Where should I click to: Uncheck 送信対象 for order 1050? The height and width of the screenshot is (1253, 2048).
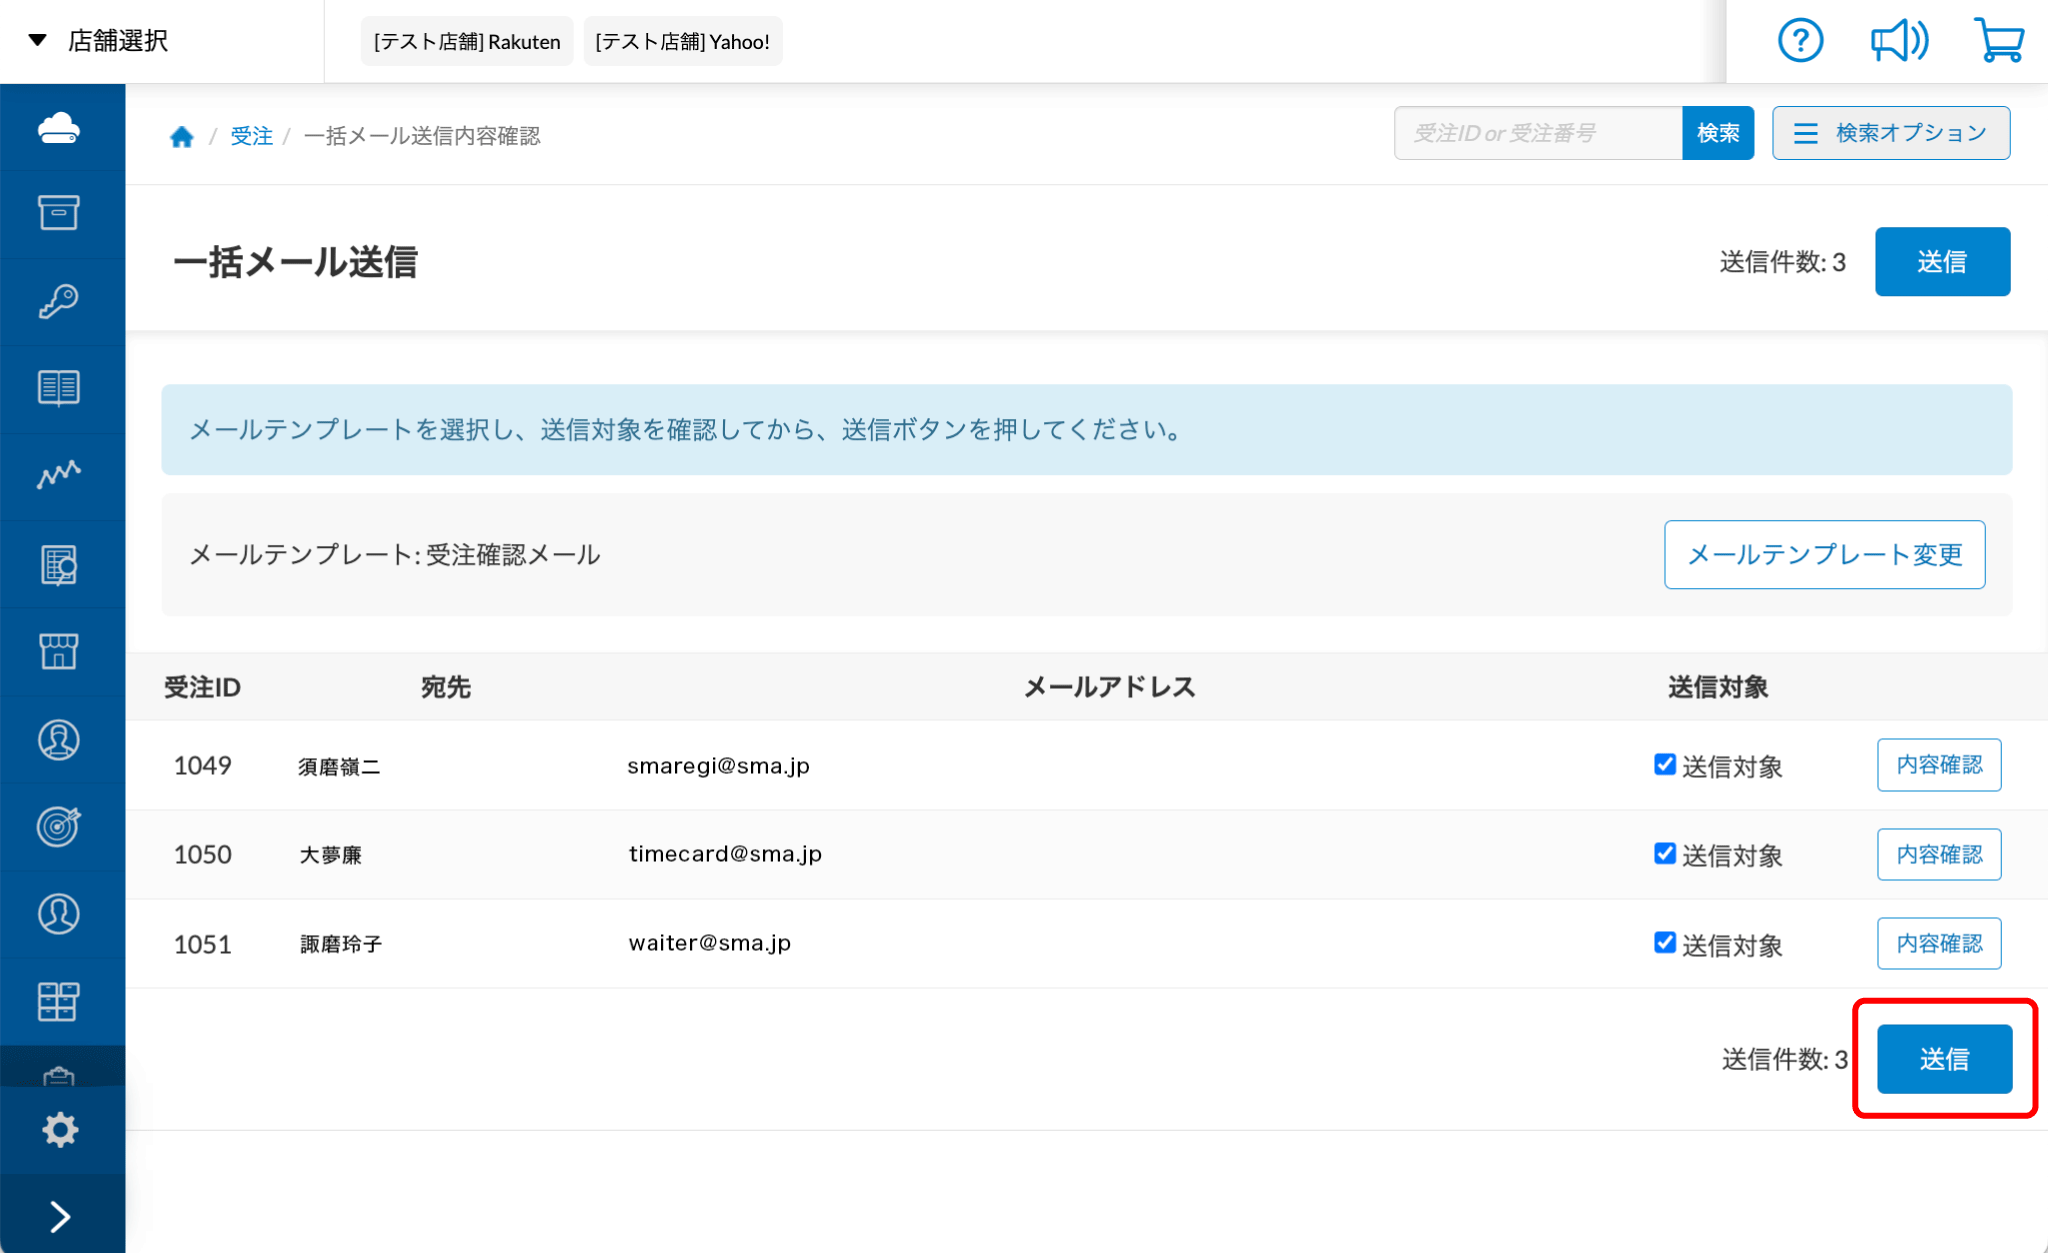click(1665, 854)
